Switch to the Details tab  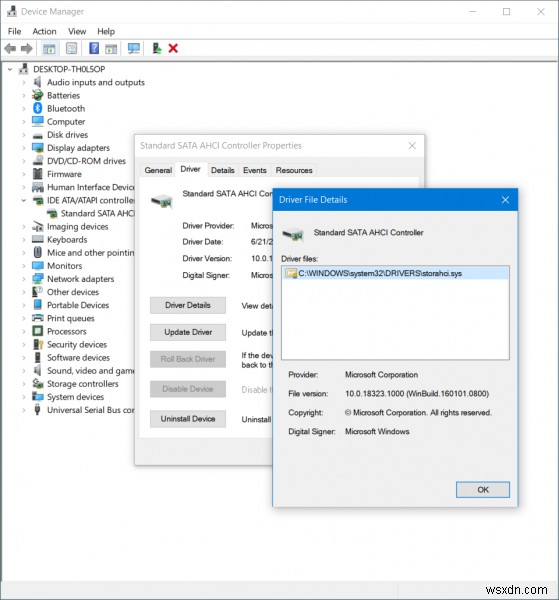pos(223,170)
